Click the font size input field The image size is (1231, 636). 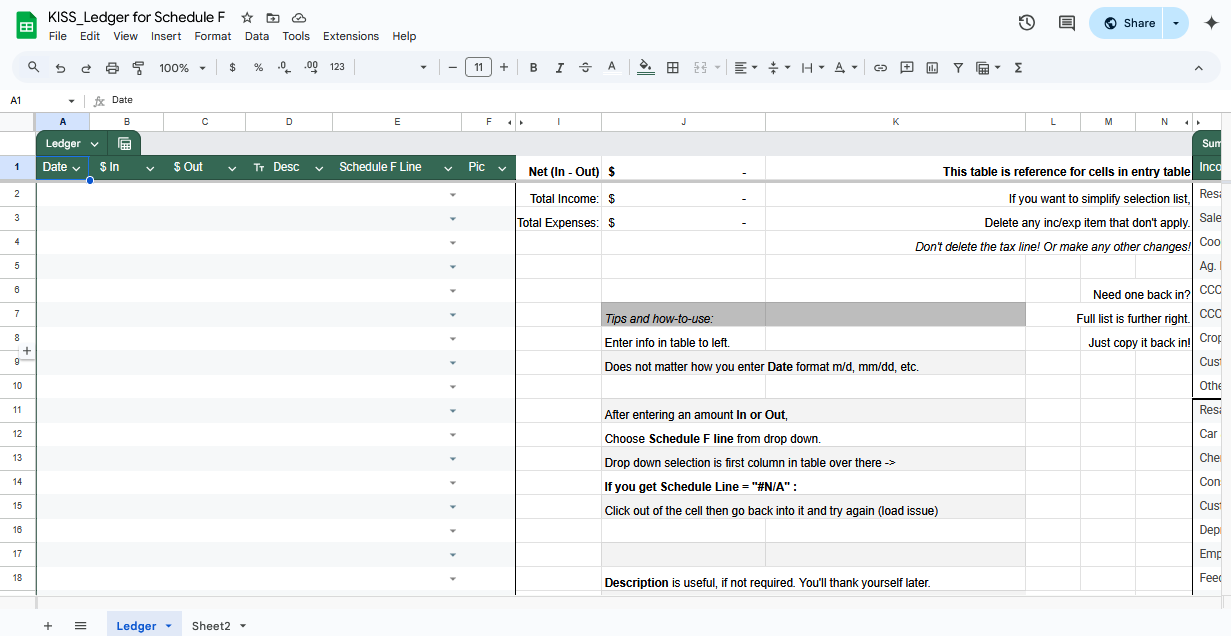478,68
